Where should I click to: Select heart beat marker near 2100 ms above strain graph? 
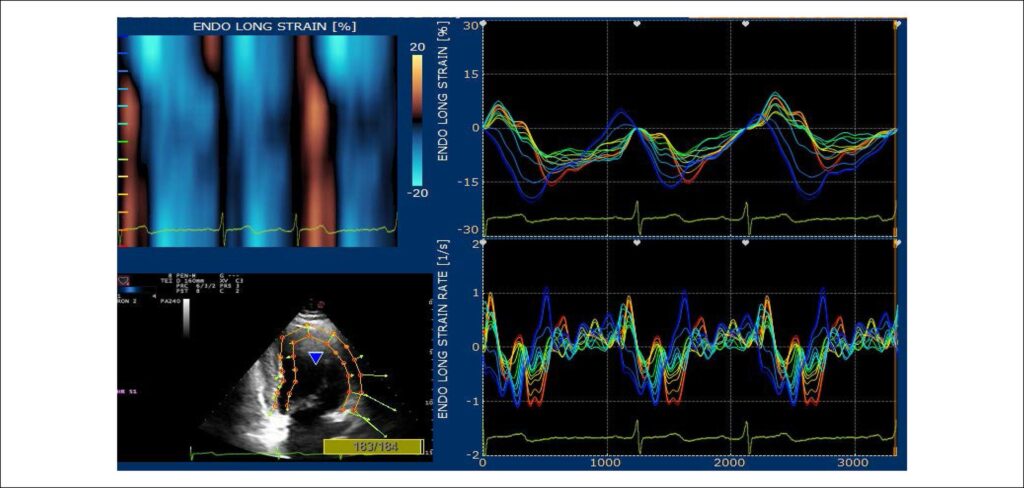(x=745, y=24)
